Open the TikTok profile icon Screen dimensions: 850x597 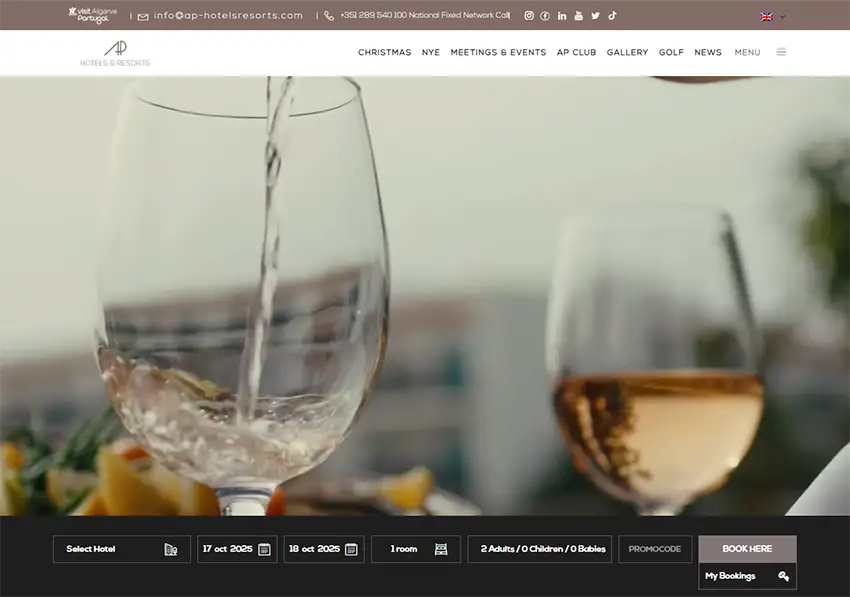pos(612,16)
